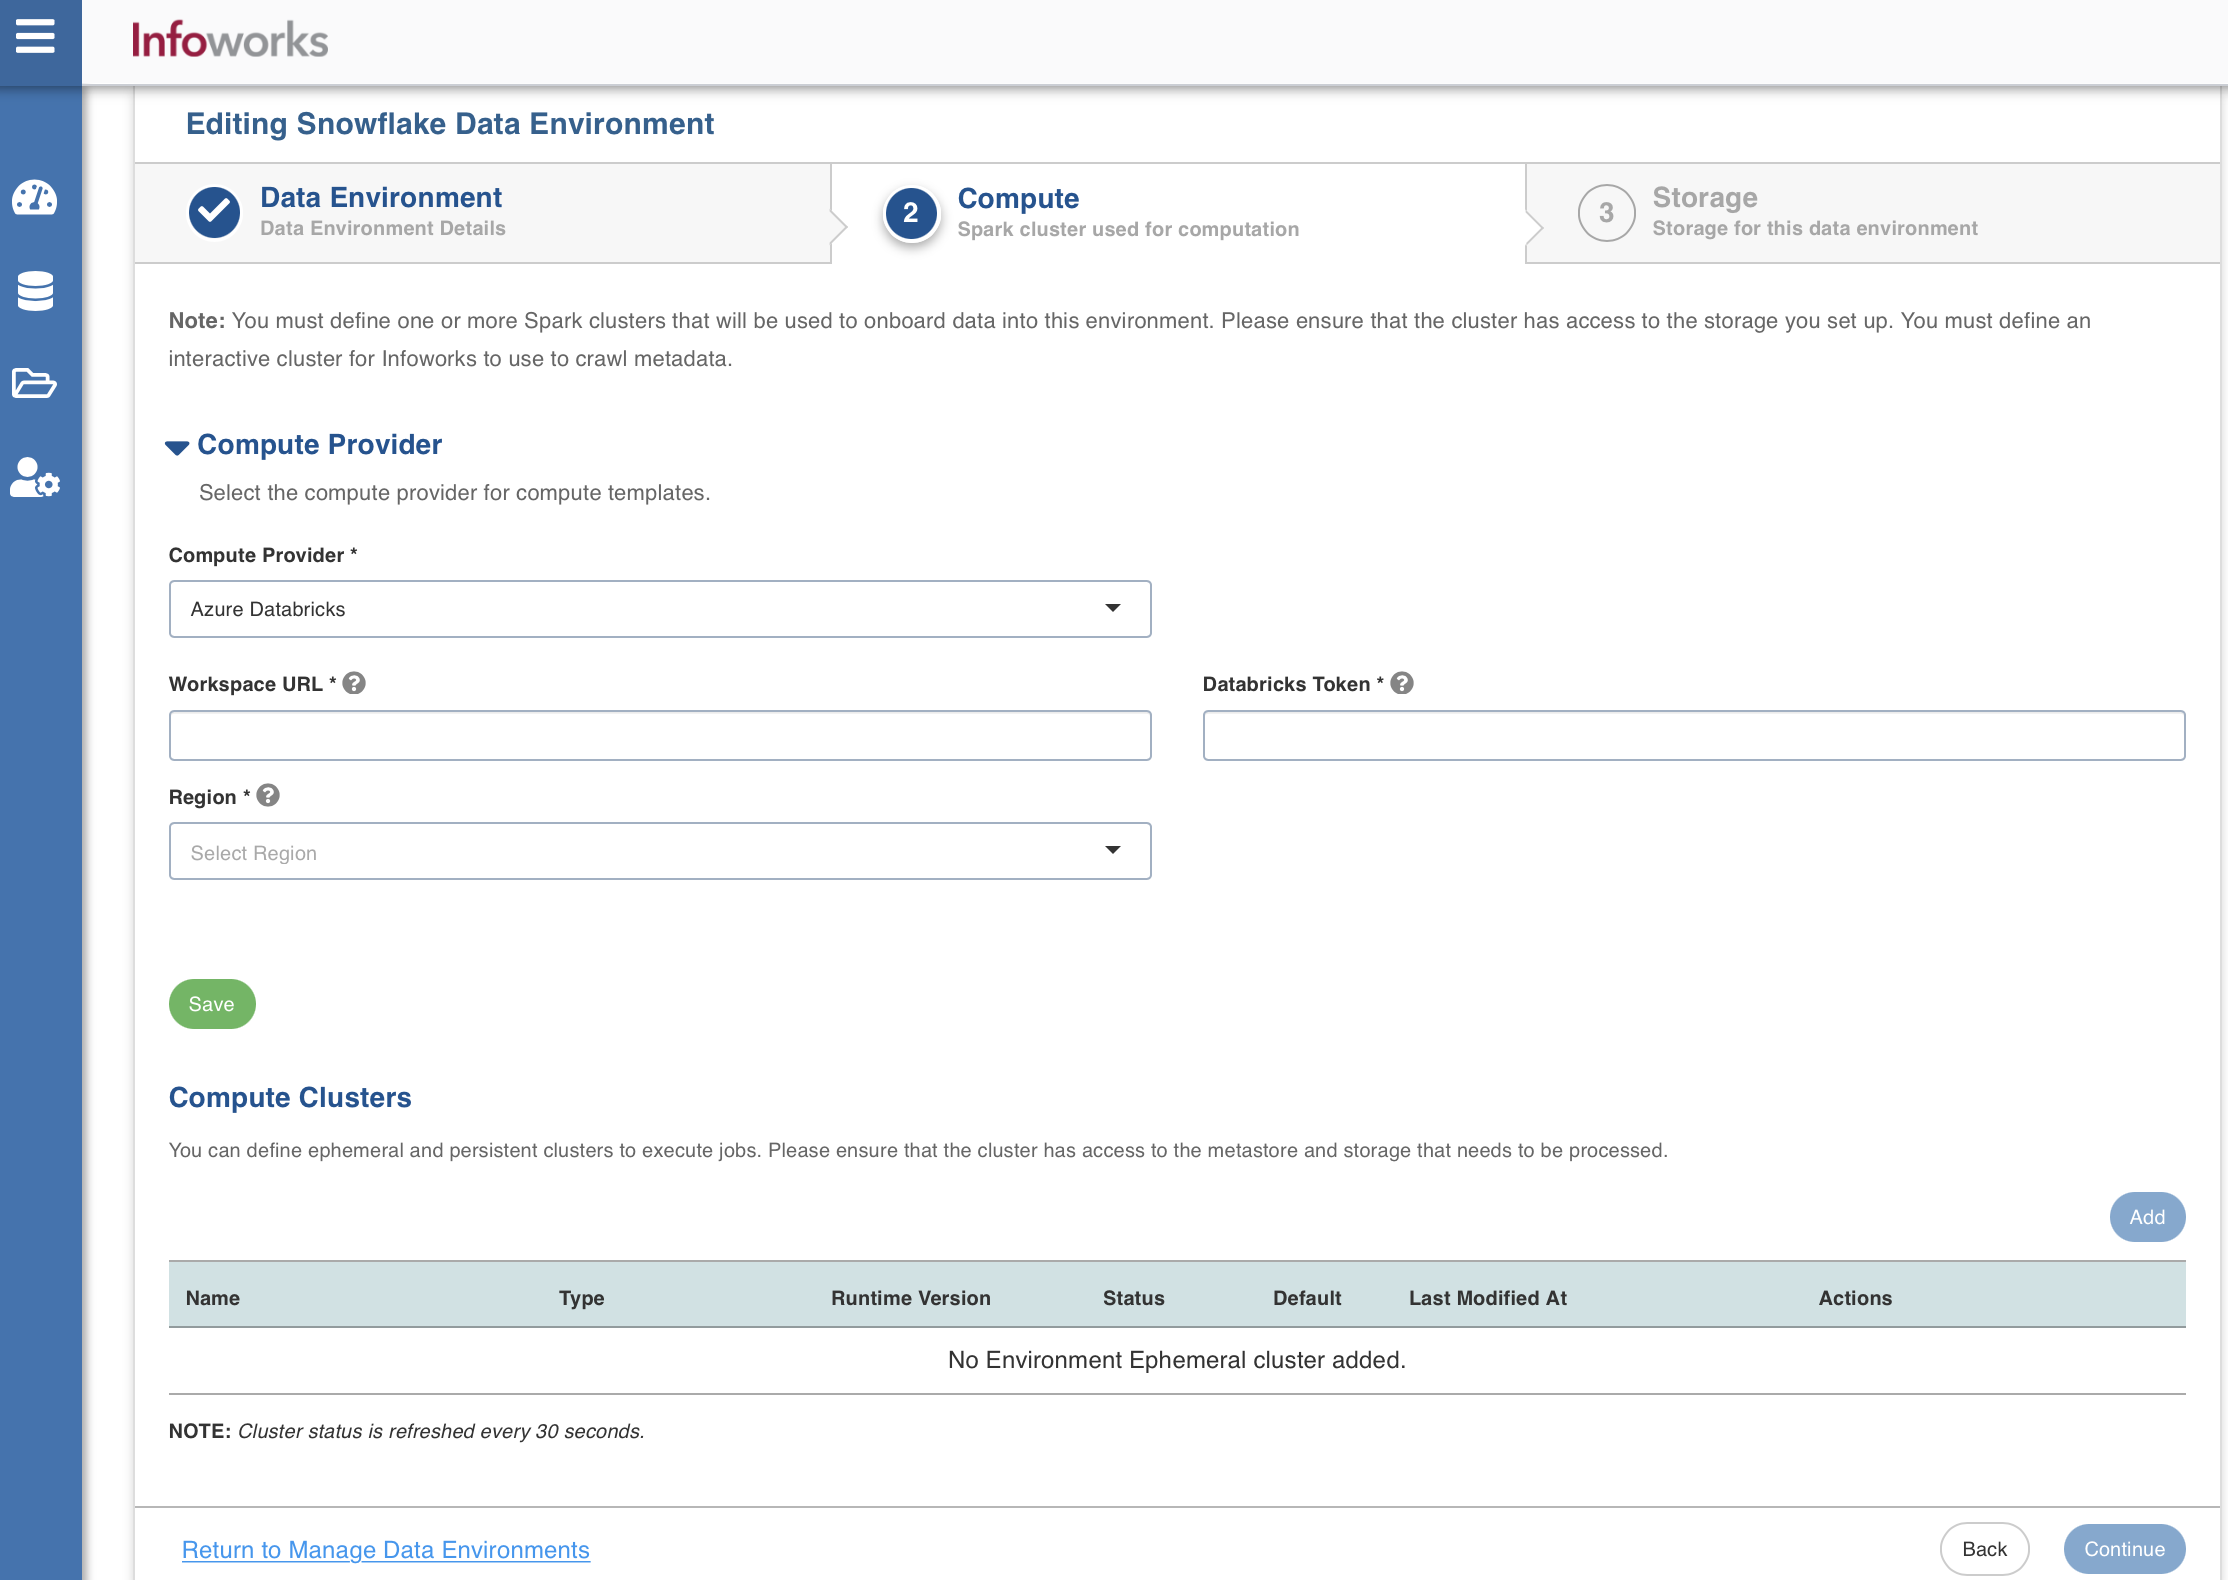
Task: Click the Default column header
Action: click(x=1307, y=1298)
